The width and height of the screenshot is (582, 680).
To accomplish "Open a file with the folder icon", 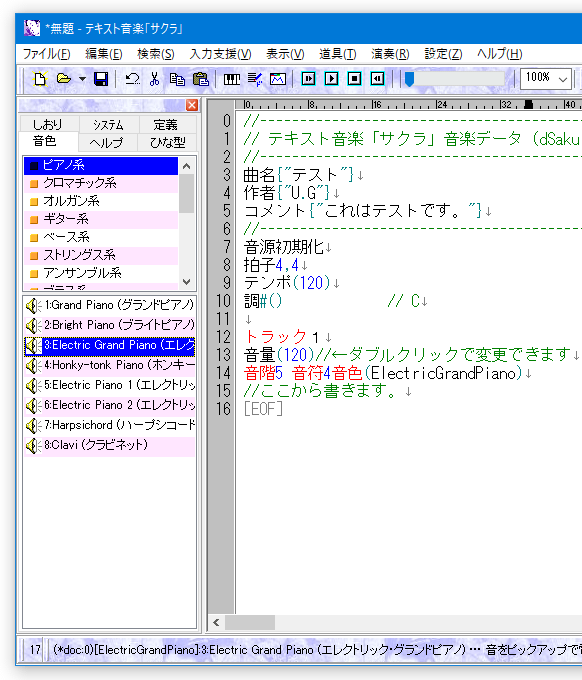I will coord(63,79).
